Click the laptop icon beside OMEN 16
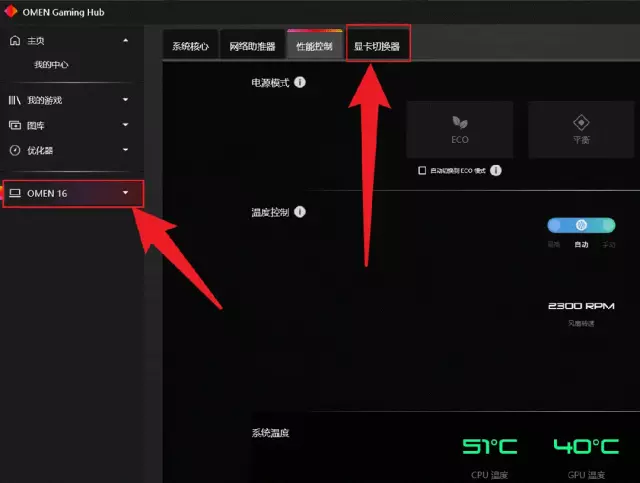This screenshot has height=483, width=640. point(15,193)
